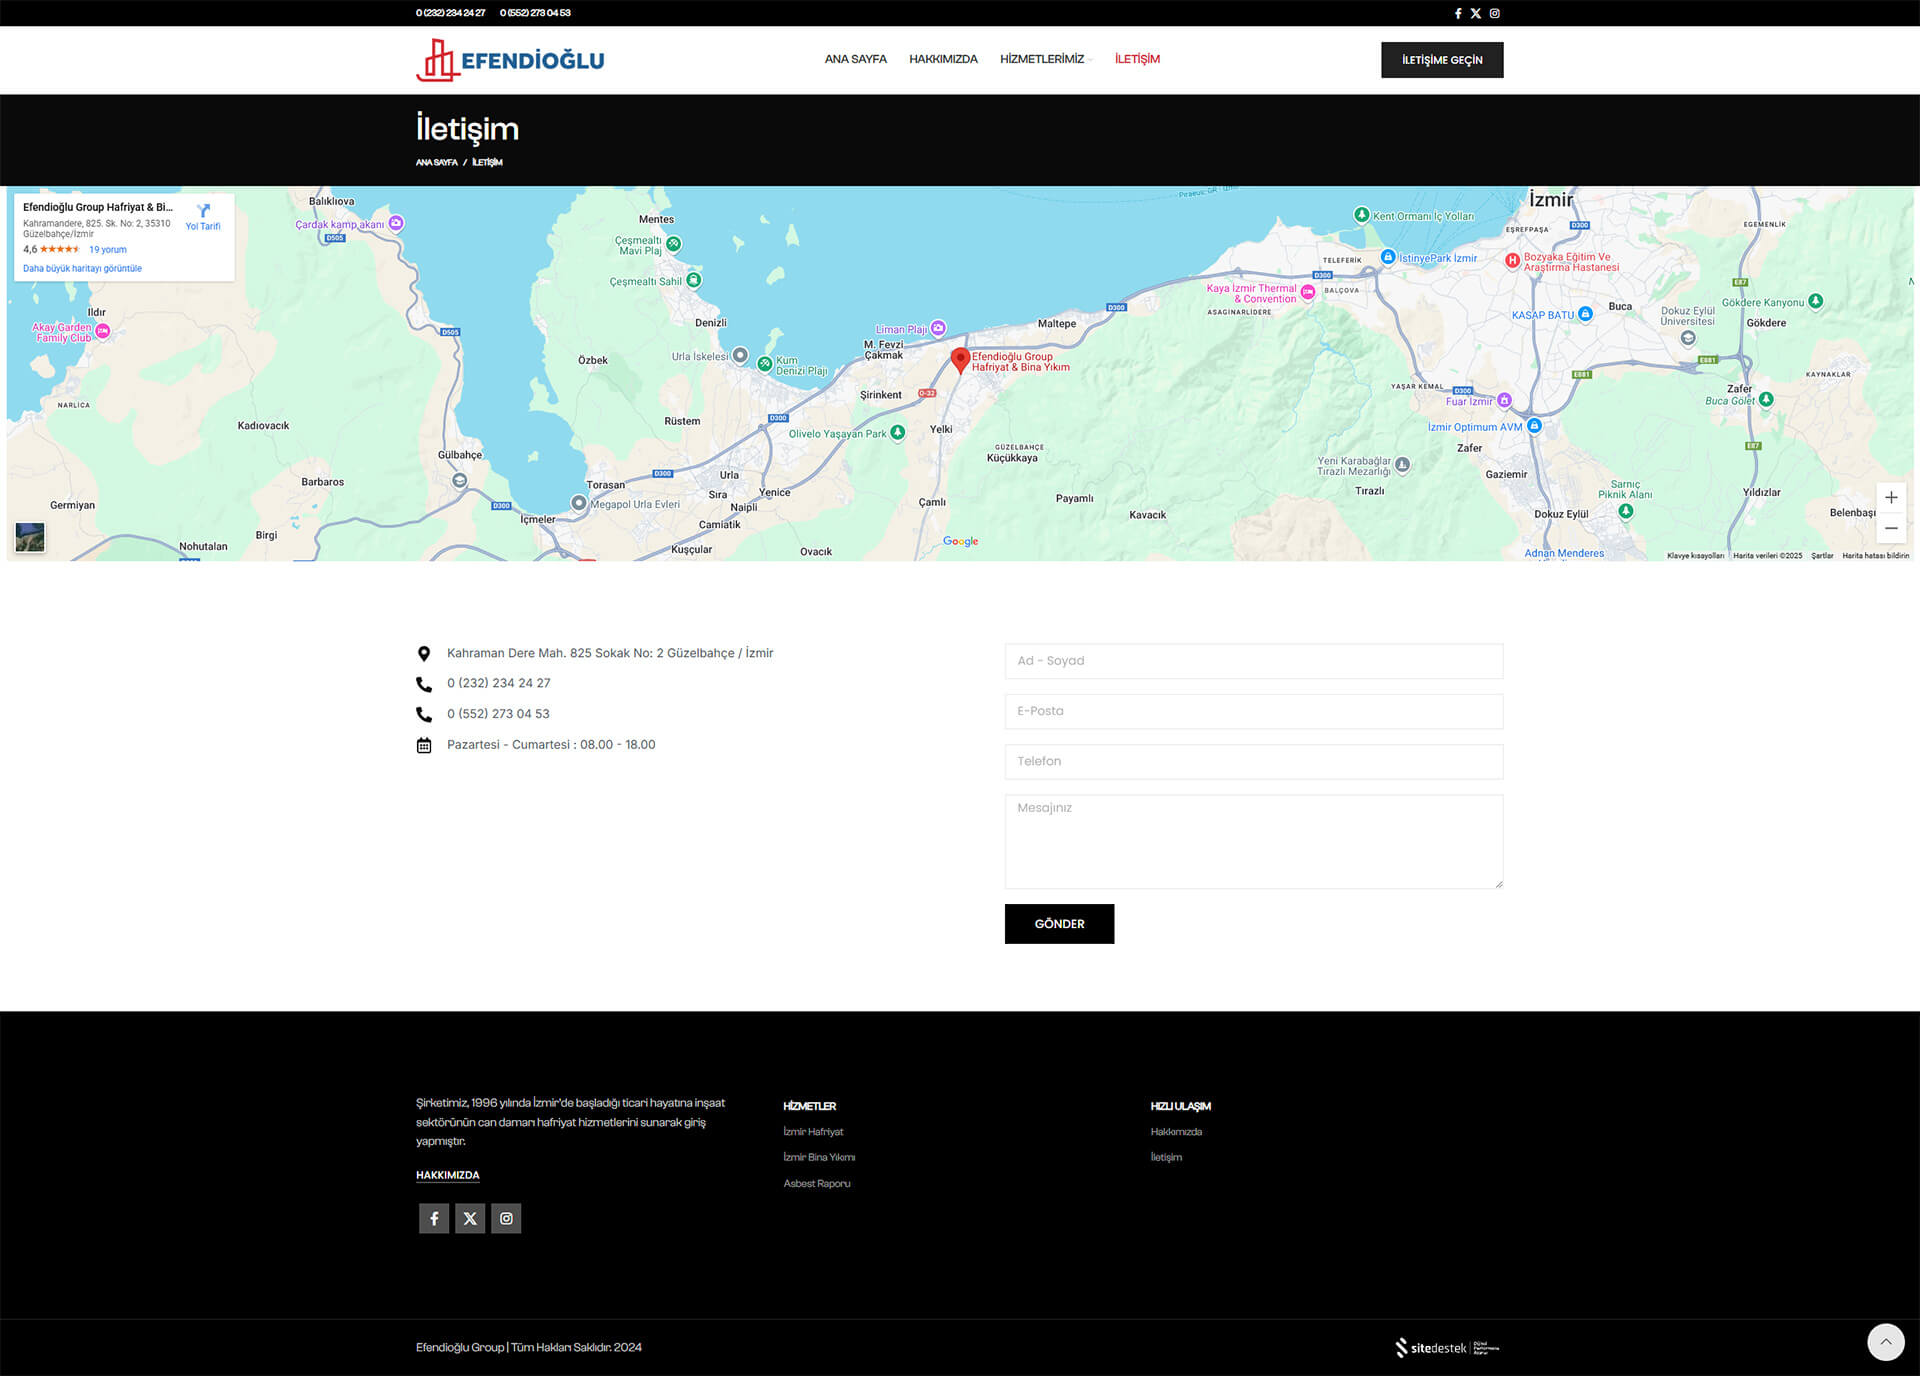Click the Fuar İzmir map marker

pyautogui.click(x=1504, y=401)
